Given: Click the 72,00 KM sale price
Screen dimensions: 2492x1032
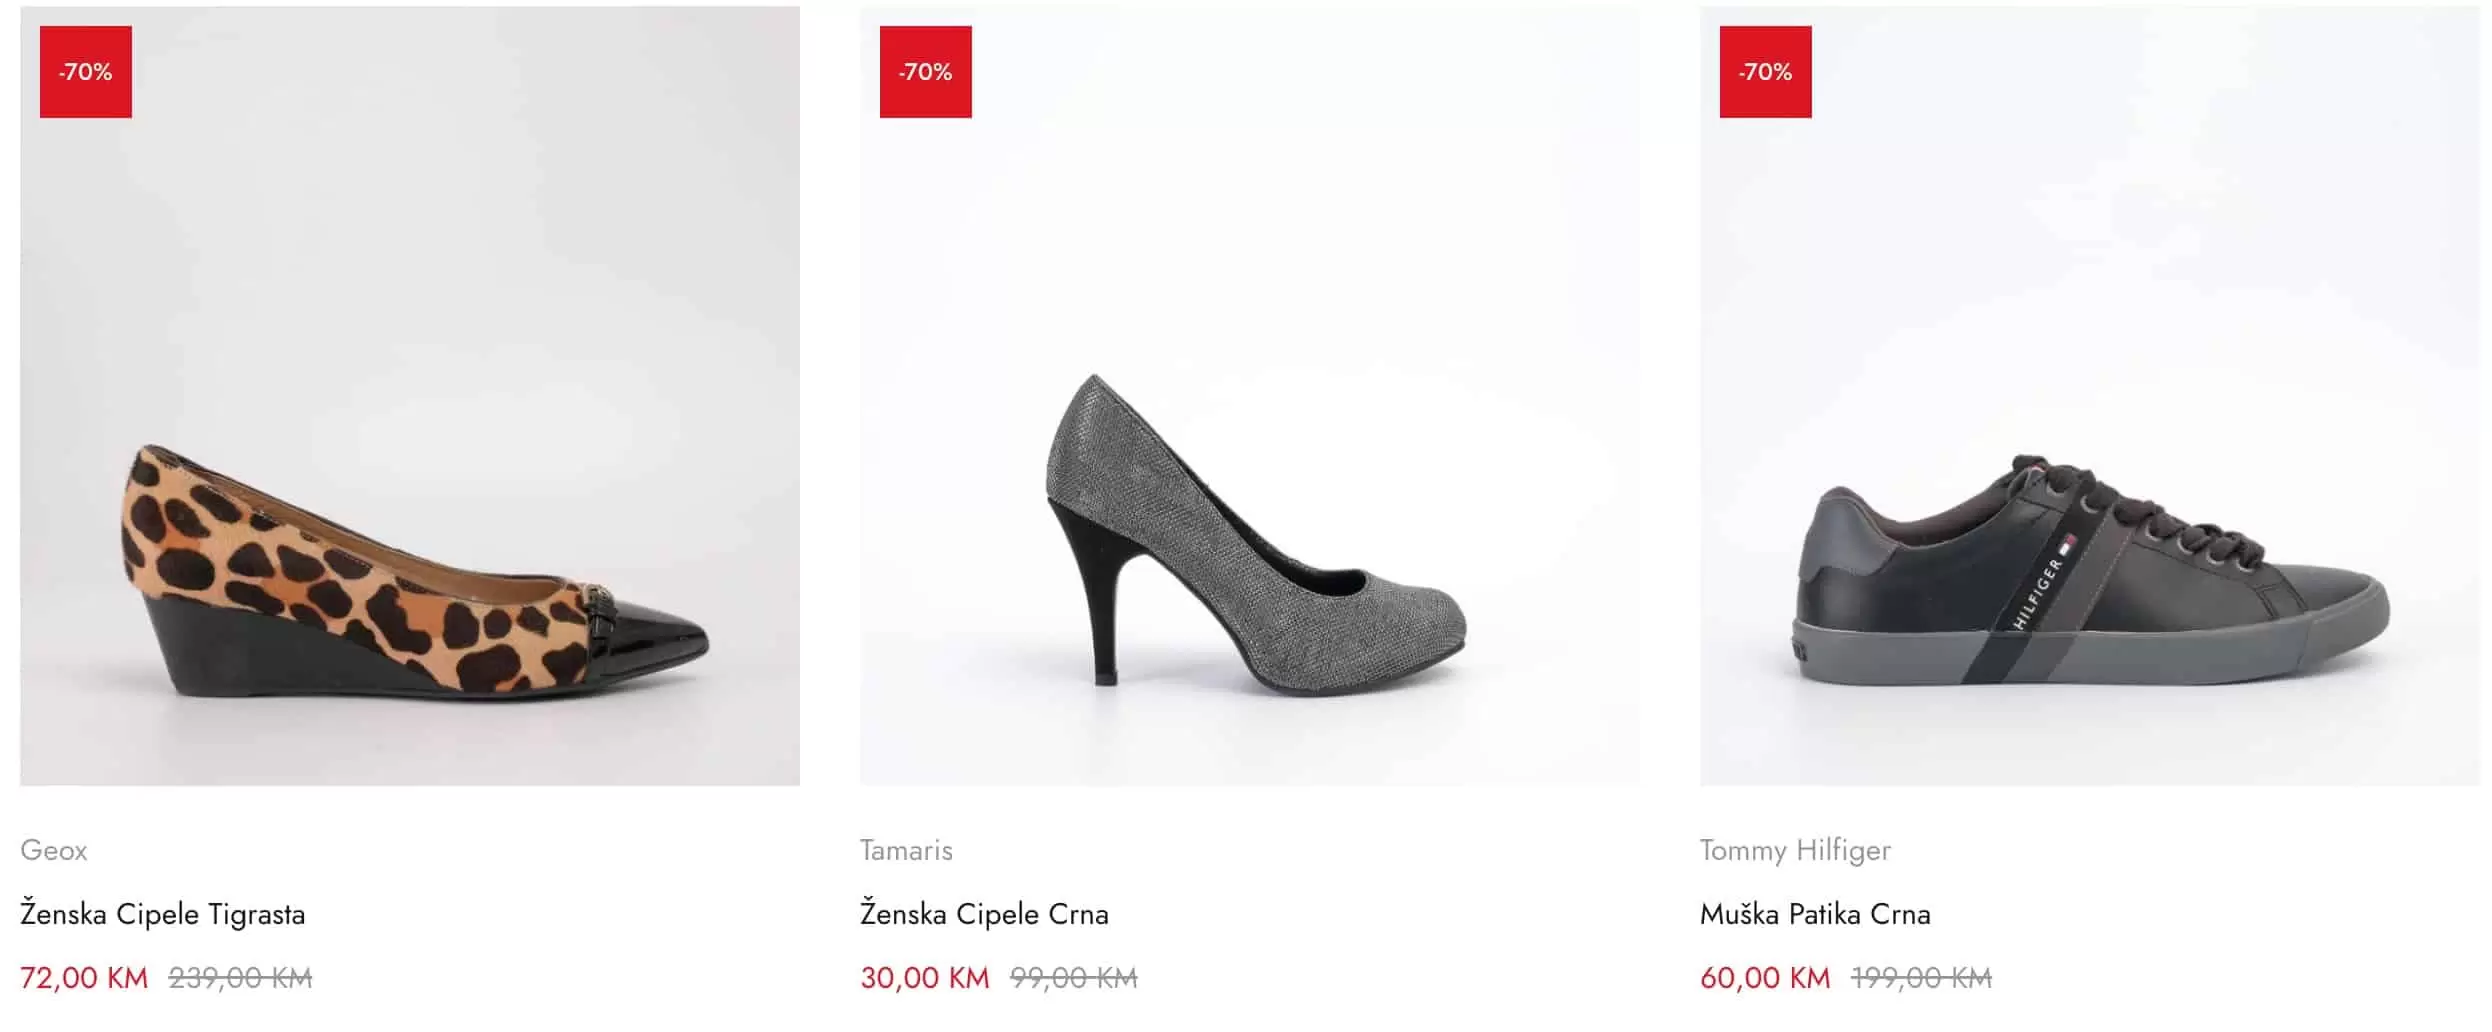Looking at the screenshot, I should click(84, 977).
